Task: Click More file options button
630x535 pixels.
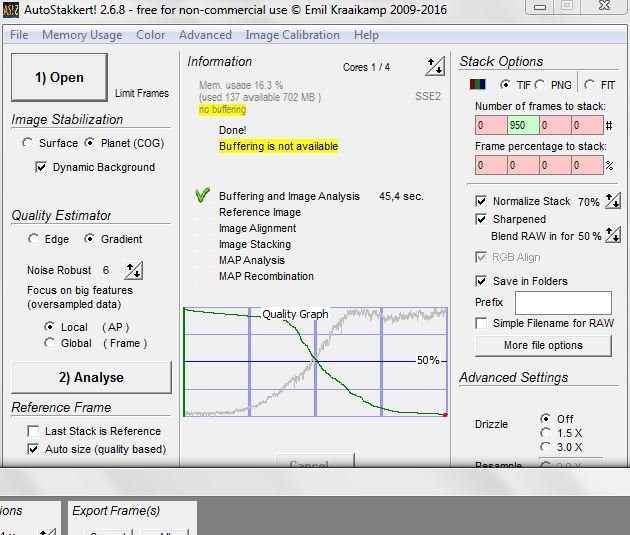Action: (x=543, y=345)
